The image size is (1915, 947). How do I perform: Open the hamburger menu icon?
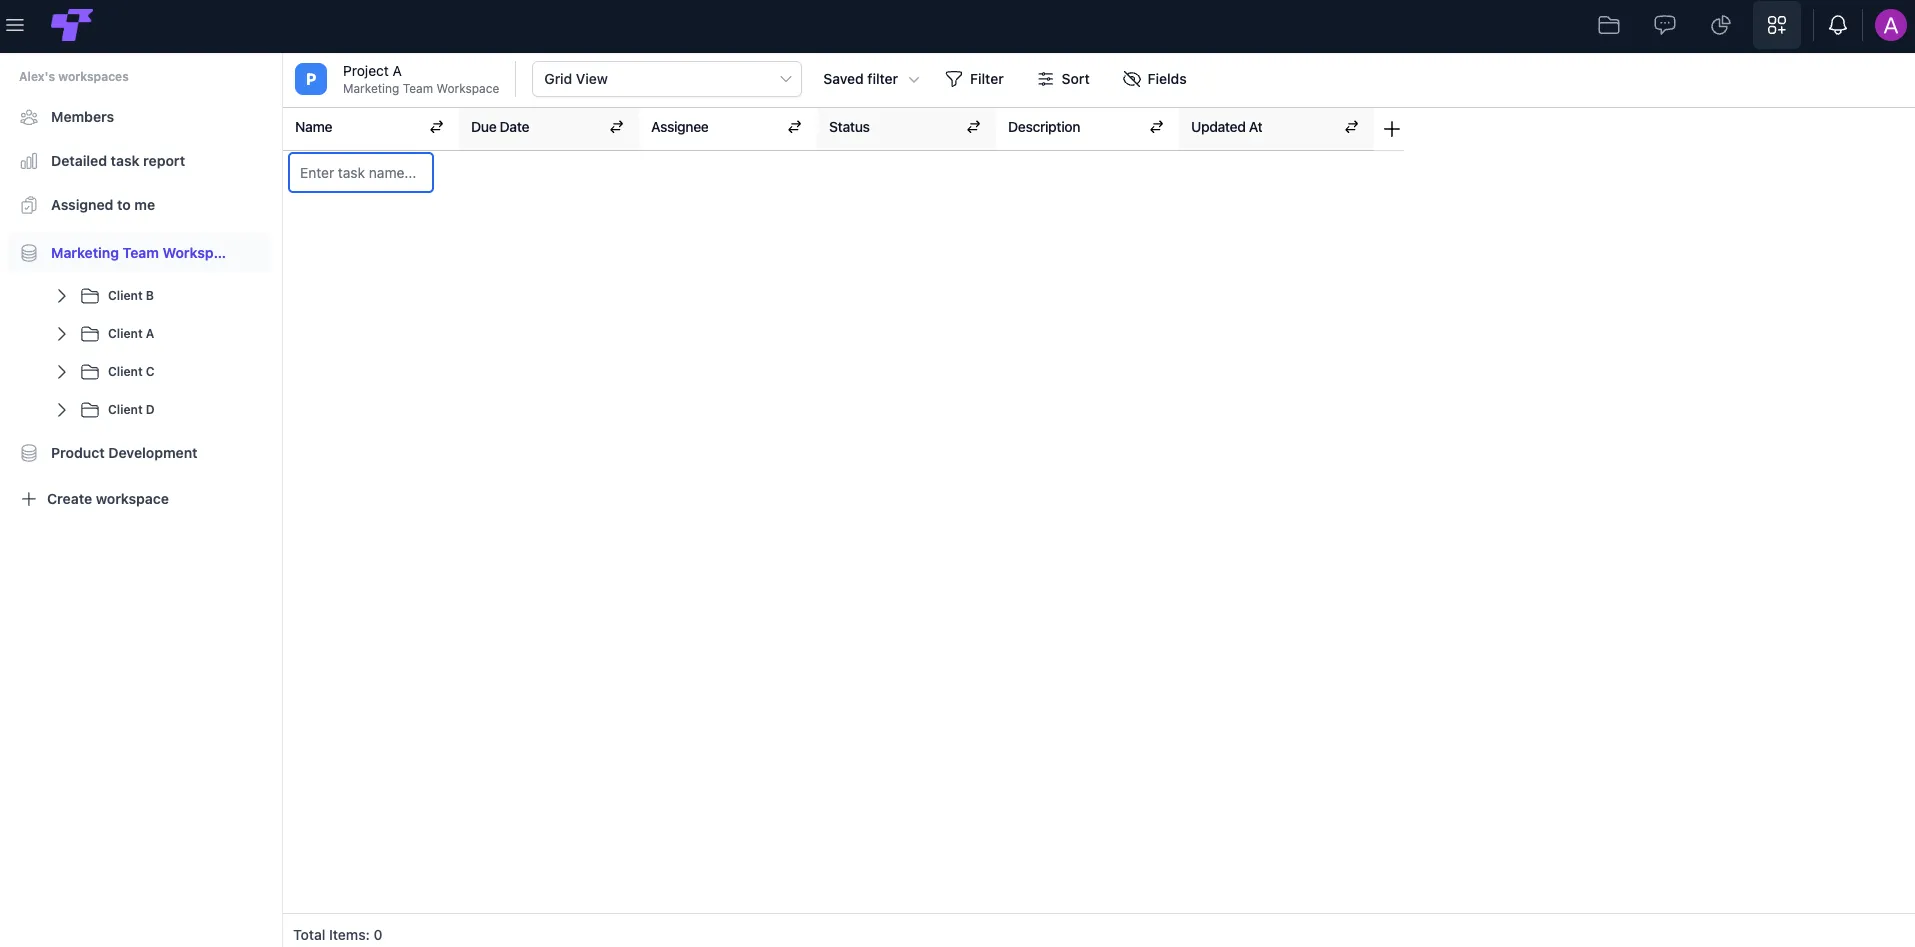(15, 25)
